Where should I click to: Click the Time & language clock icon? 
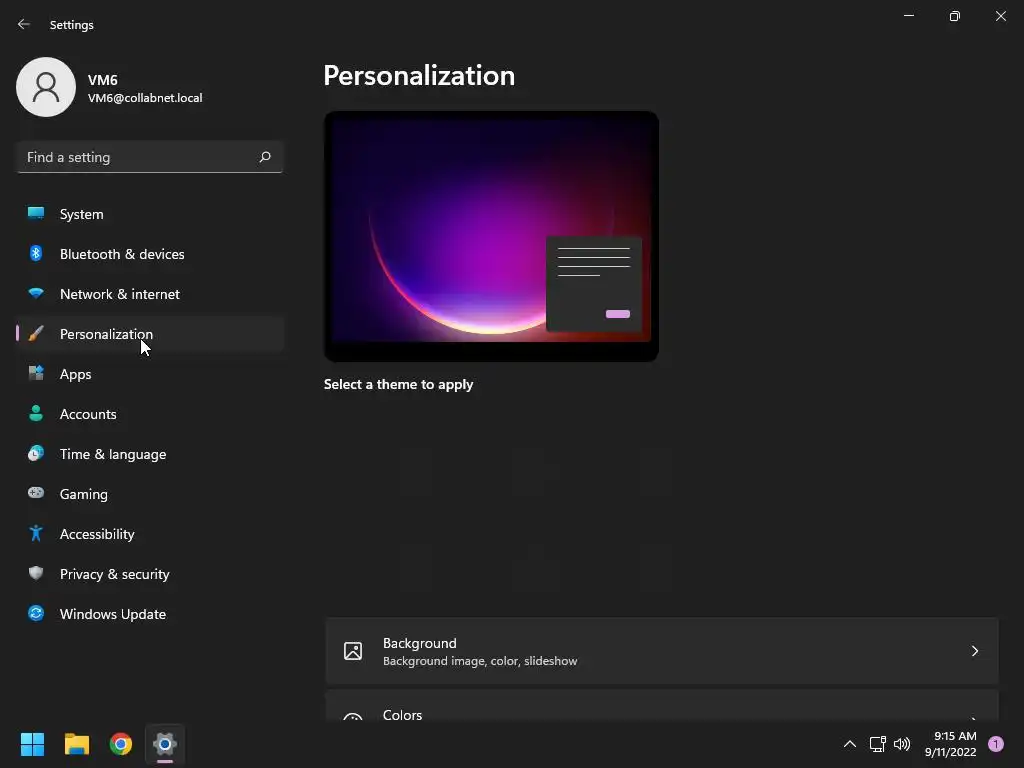tap(36, 453)
